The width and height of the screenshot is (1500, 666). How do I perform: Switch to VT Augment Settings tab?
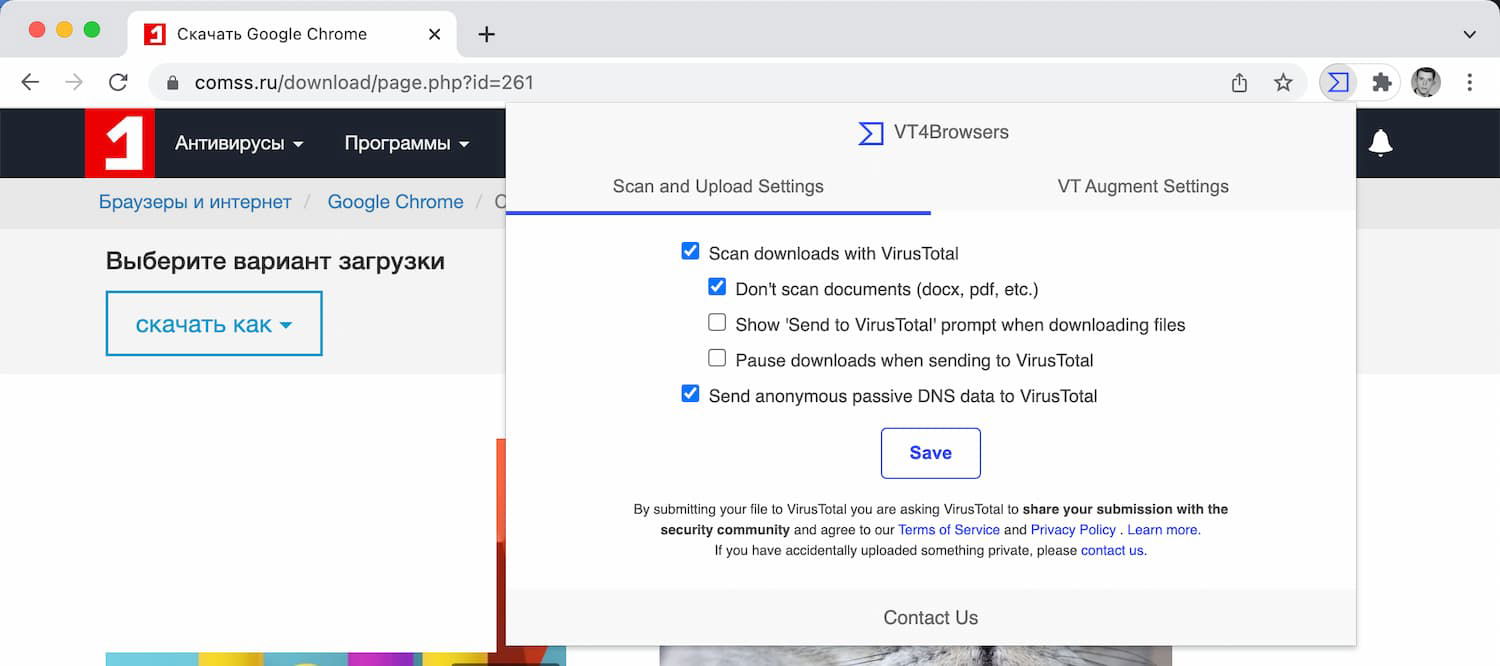[x=1143, y=187]
